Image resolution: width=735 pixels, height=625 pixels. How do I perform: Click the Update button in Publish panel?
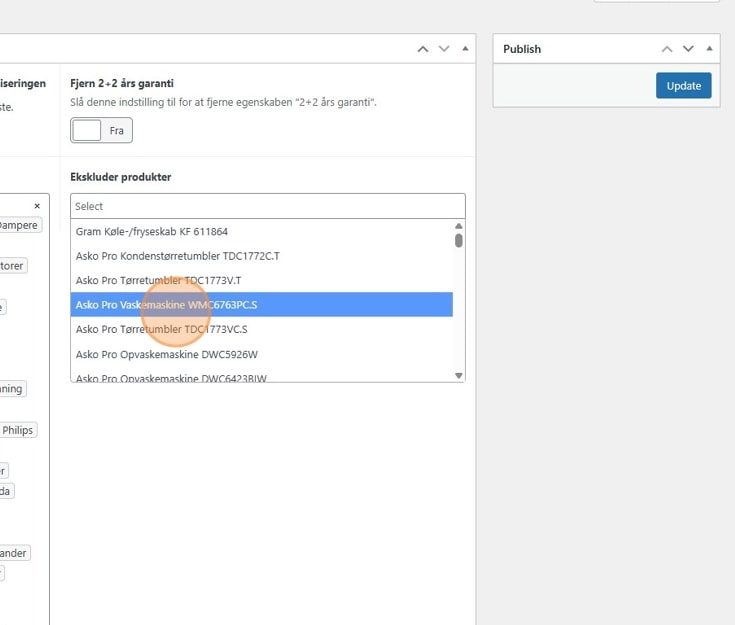tap(683, 85)
